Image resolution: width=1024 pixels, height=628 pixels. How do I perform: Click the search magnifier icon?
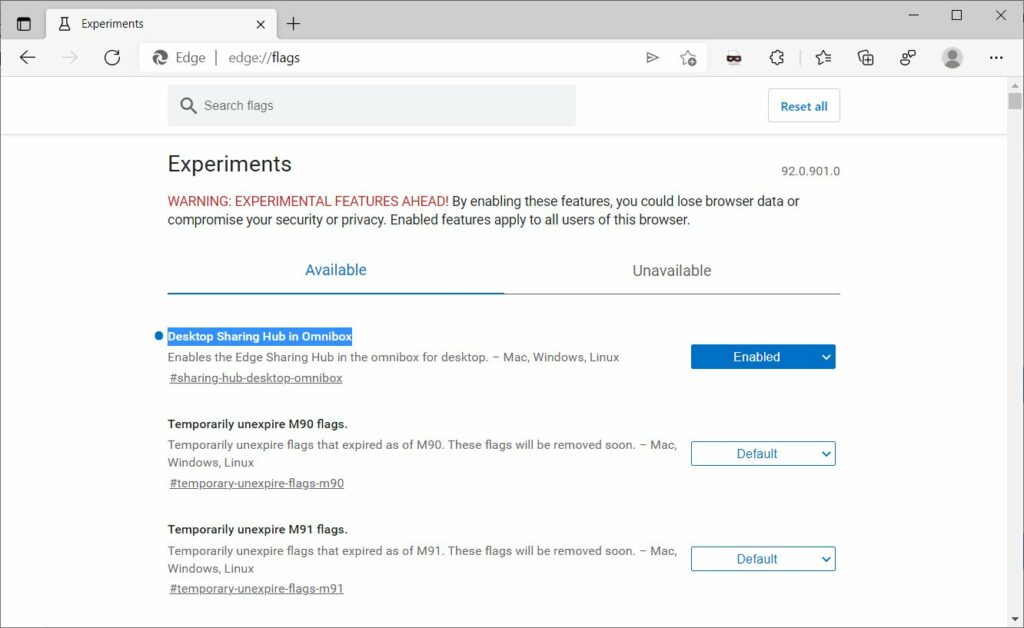pyautogui.click(x=188, y=106)
